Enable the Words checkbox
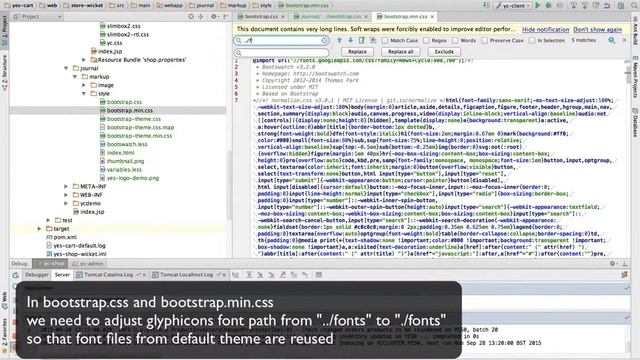 [x=455, y=40]
